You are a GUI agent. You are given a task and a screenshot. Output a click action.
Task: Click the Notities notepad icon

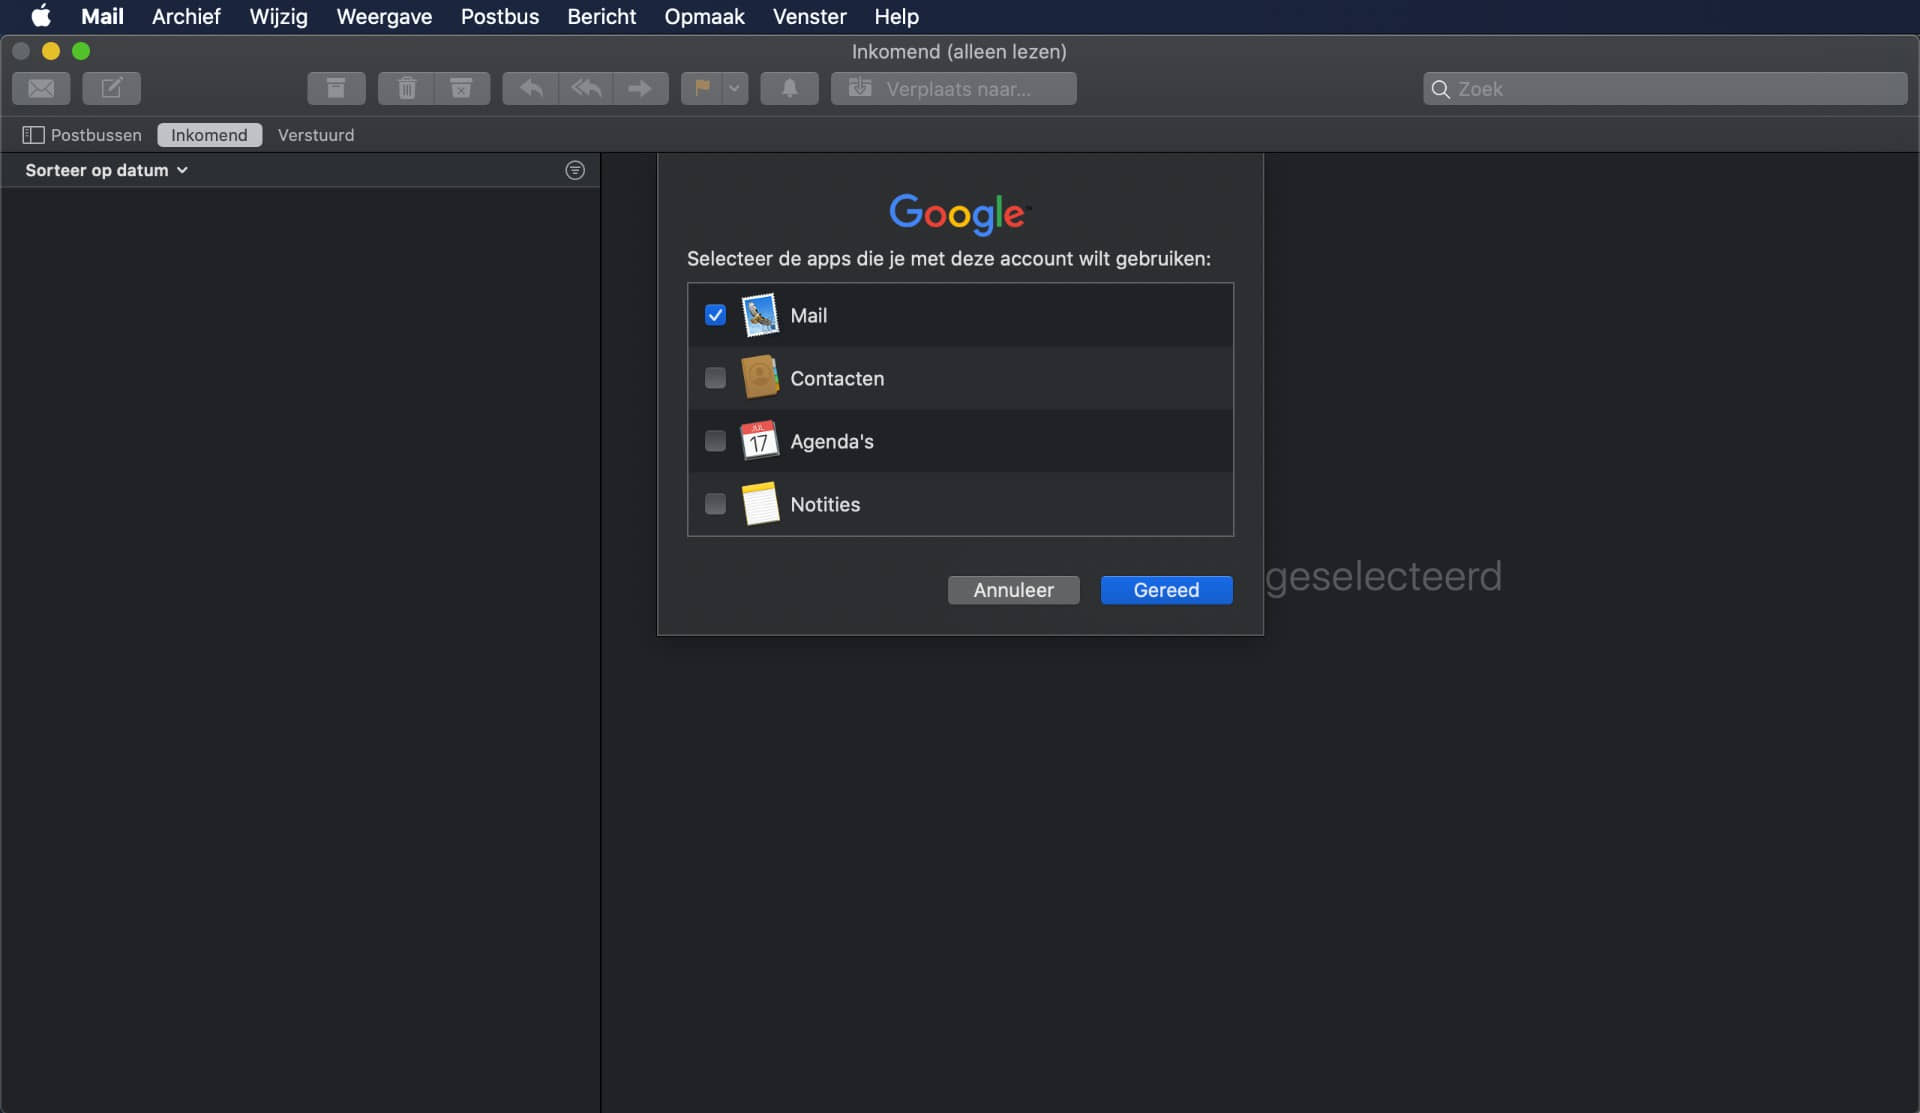[x=760, y=503]
